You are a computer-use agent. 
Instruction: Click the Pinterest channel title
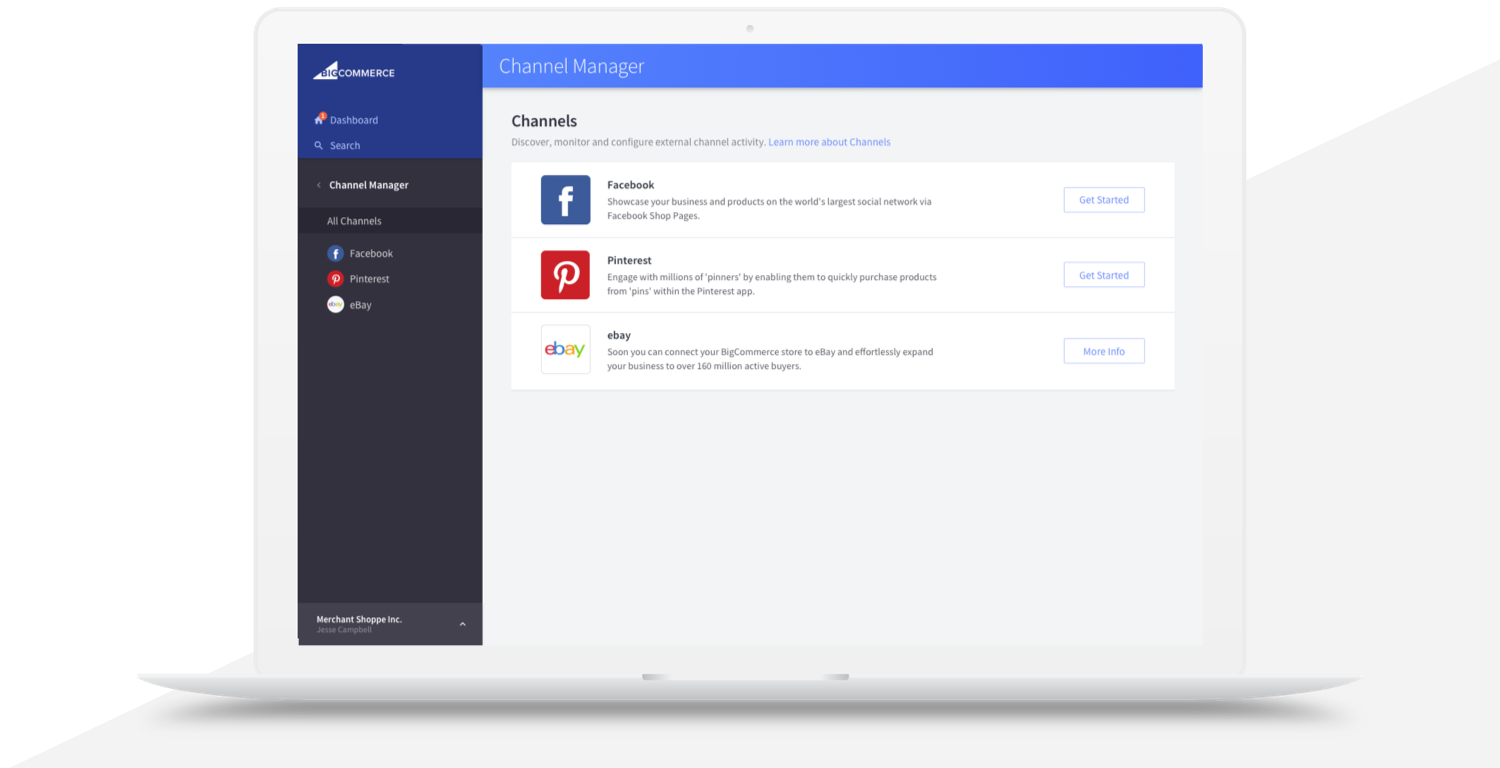pos(629,260)
